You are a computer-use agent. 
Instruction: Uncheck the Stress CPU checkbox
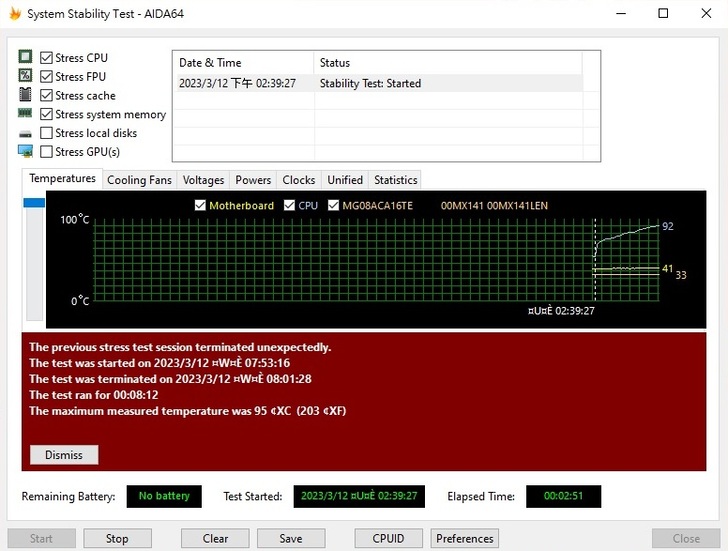[46, 58]
